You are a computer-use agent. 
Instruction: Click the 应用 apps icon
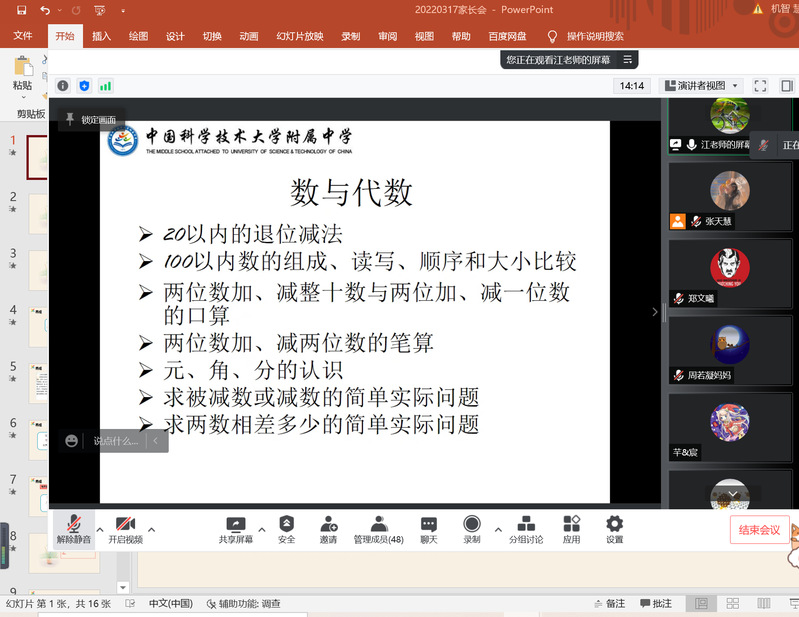click(571, 529)
